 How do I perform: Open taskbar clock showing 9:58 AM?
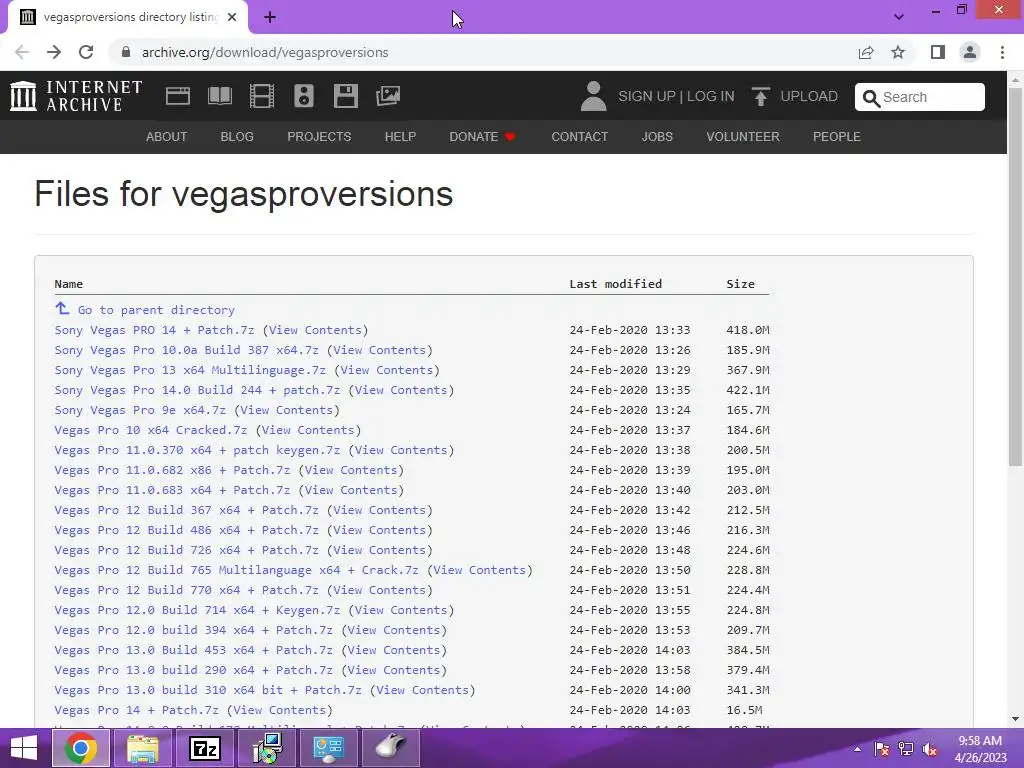980,749
